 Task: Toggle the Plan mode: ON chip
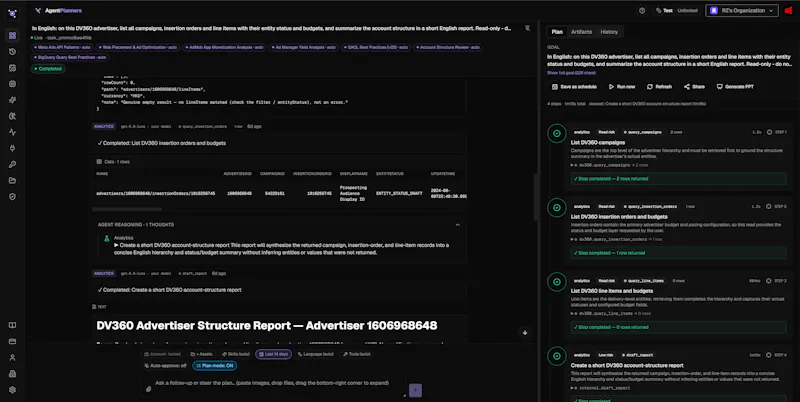click(x=215, y=366)
